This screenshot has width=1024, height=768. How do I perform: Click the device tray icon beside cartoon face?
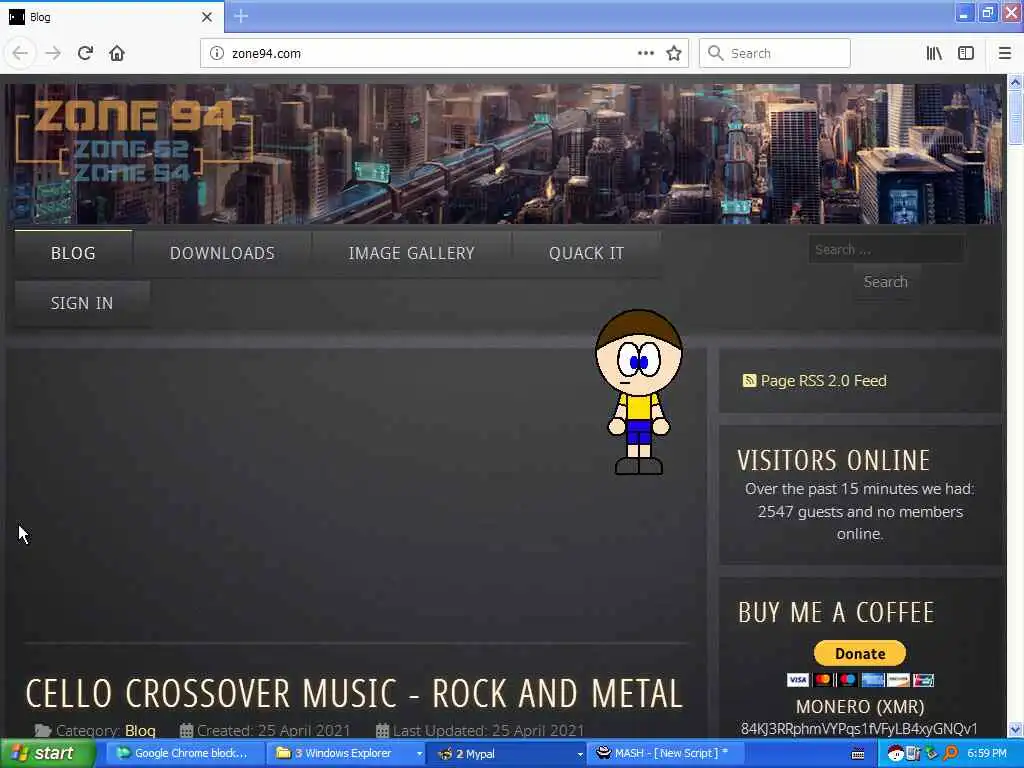coord(913,754)
